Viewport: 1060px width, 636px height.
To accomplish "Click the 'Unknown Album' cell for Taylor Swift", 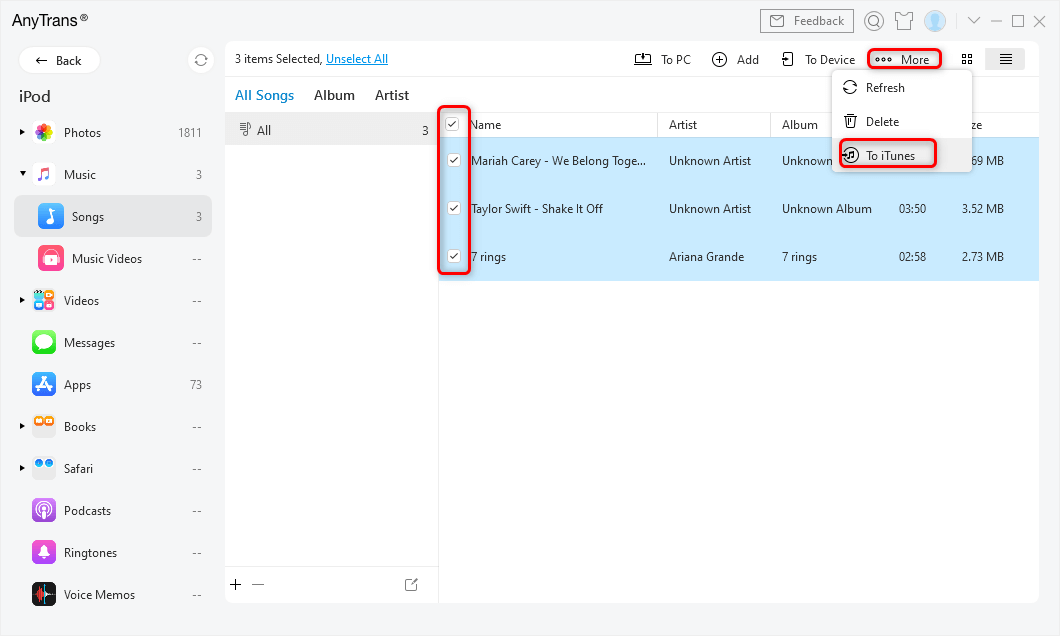I will click(x=827, y=209).
